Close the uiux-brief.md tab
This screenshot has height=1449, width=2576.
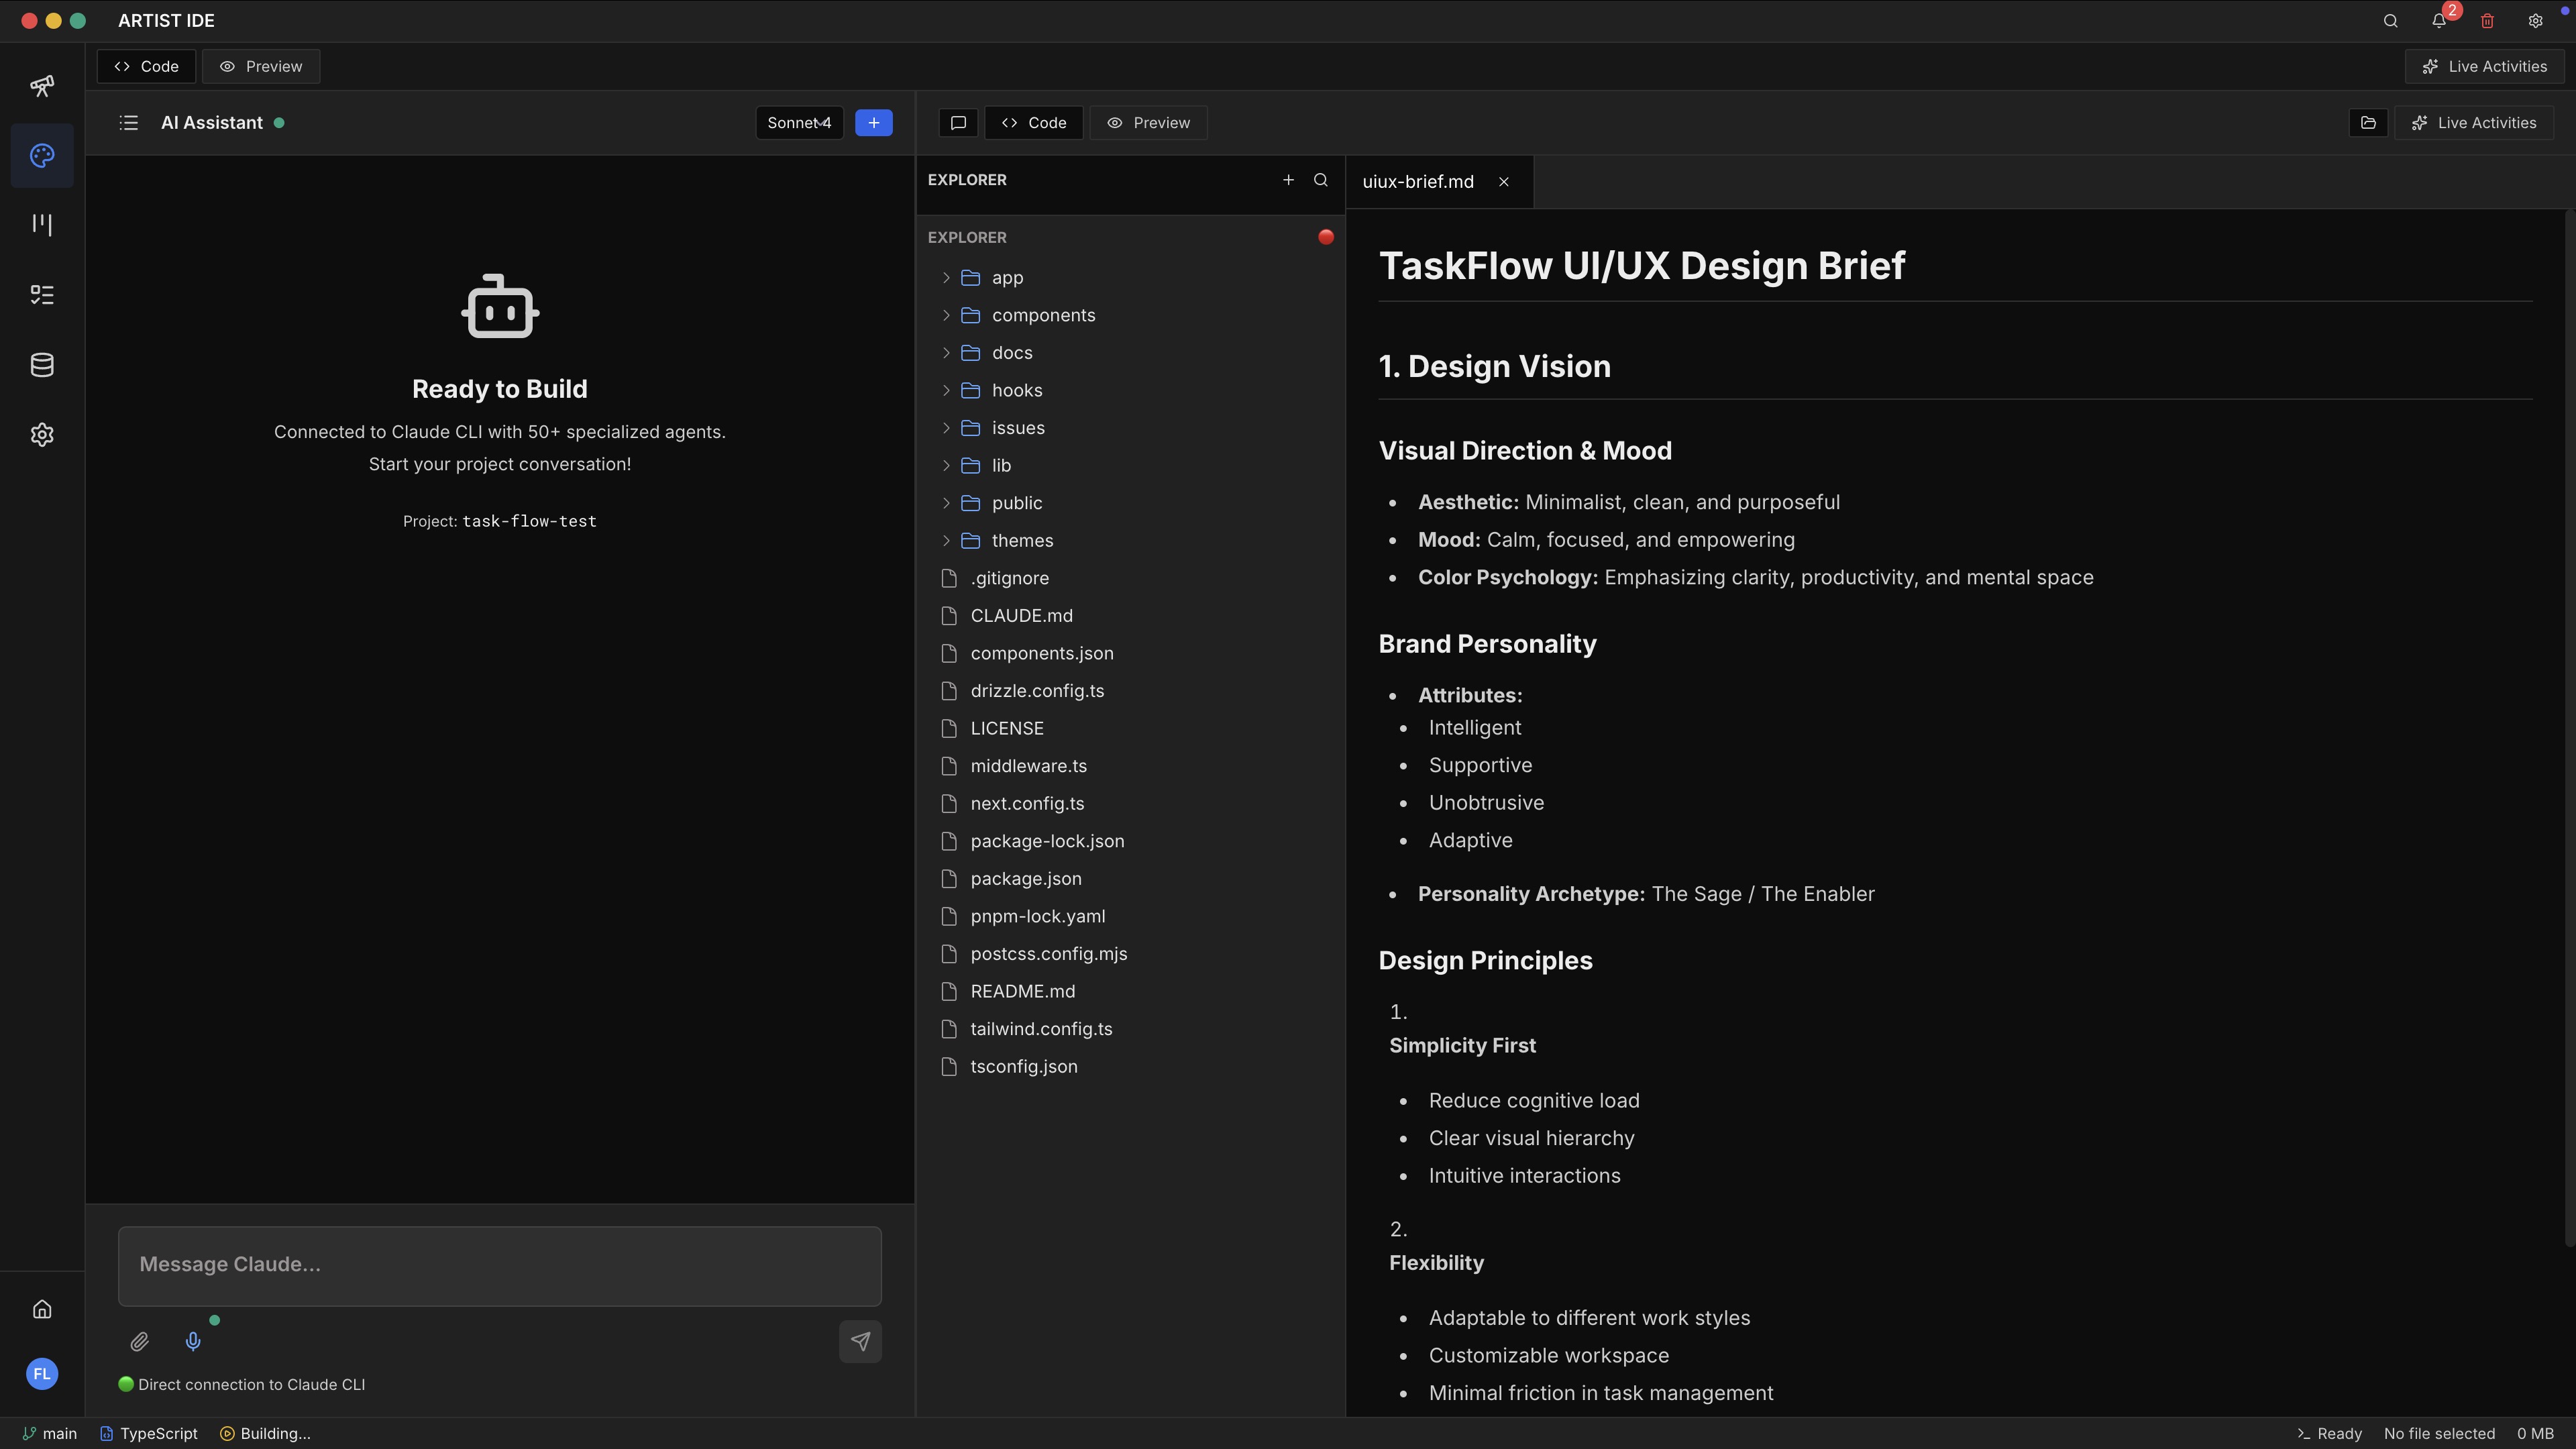(1503, 182)
